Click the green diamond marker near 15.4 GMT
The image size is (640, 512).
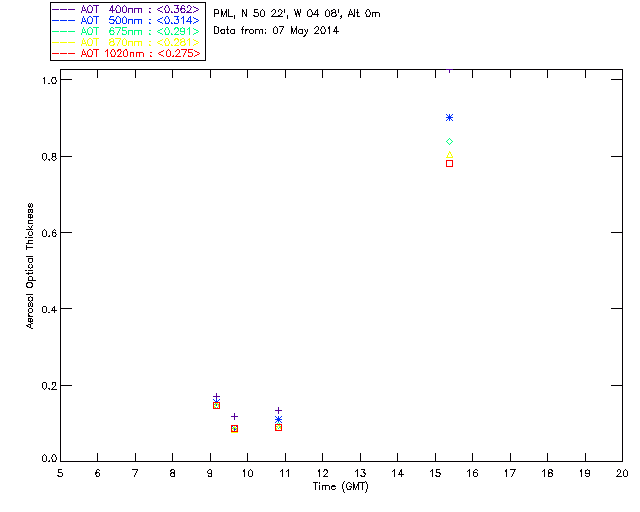click(449, 142)
